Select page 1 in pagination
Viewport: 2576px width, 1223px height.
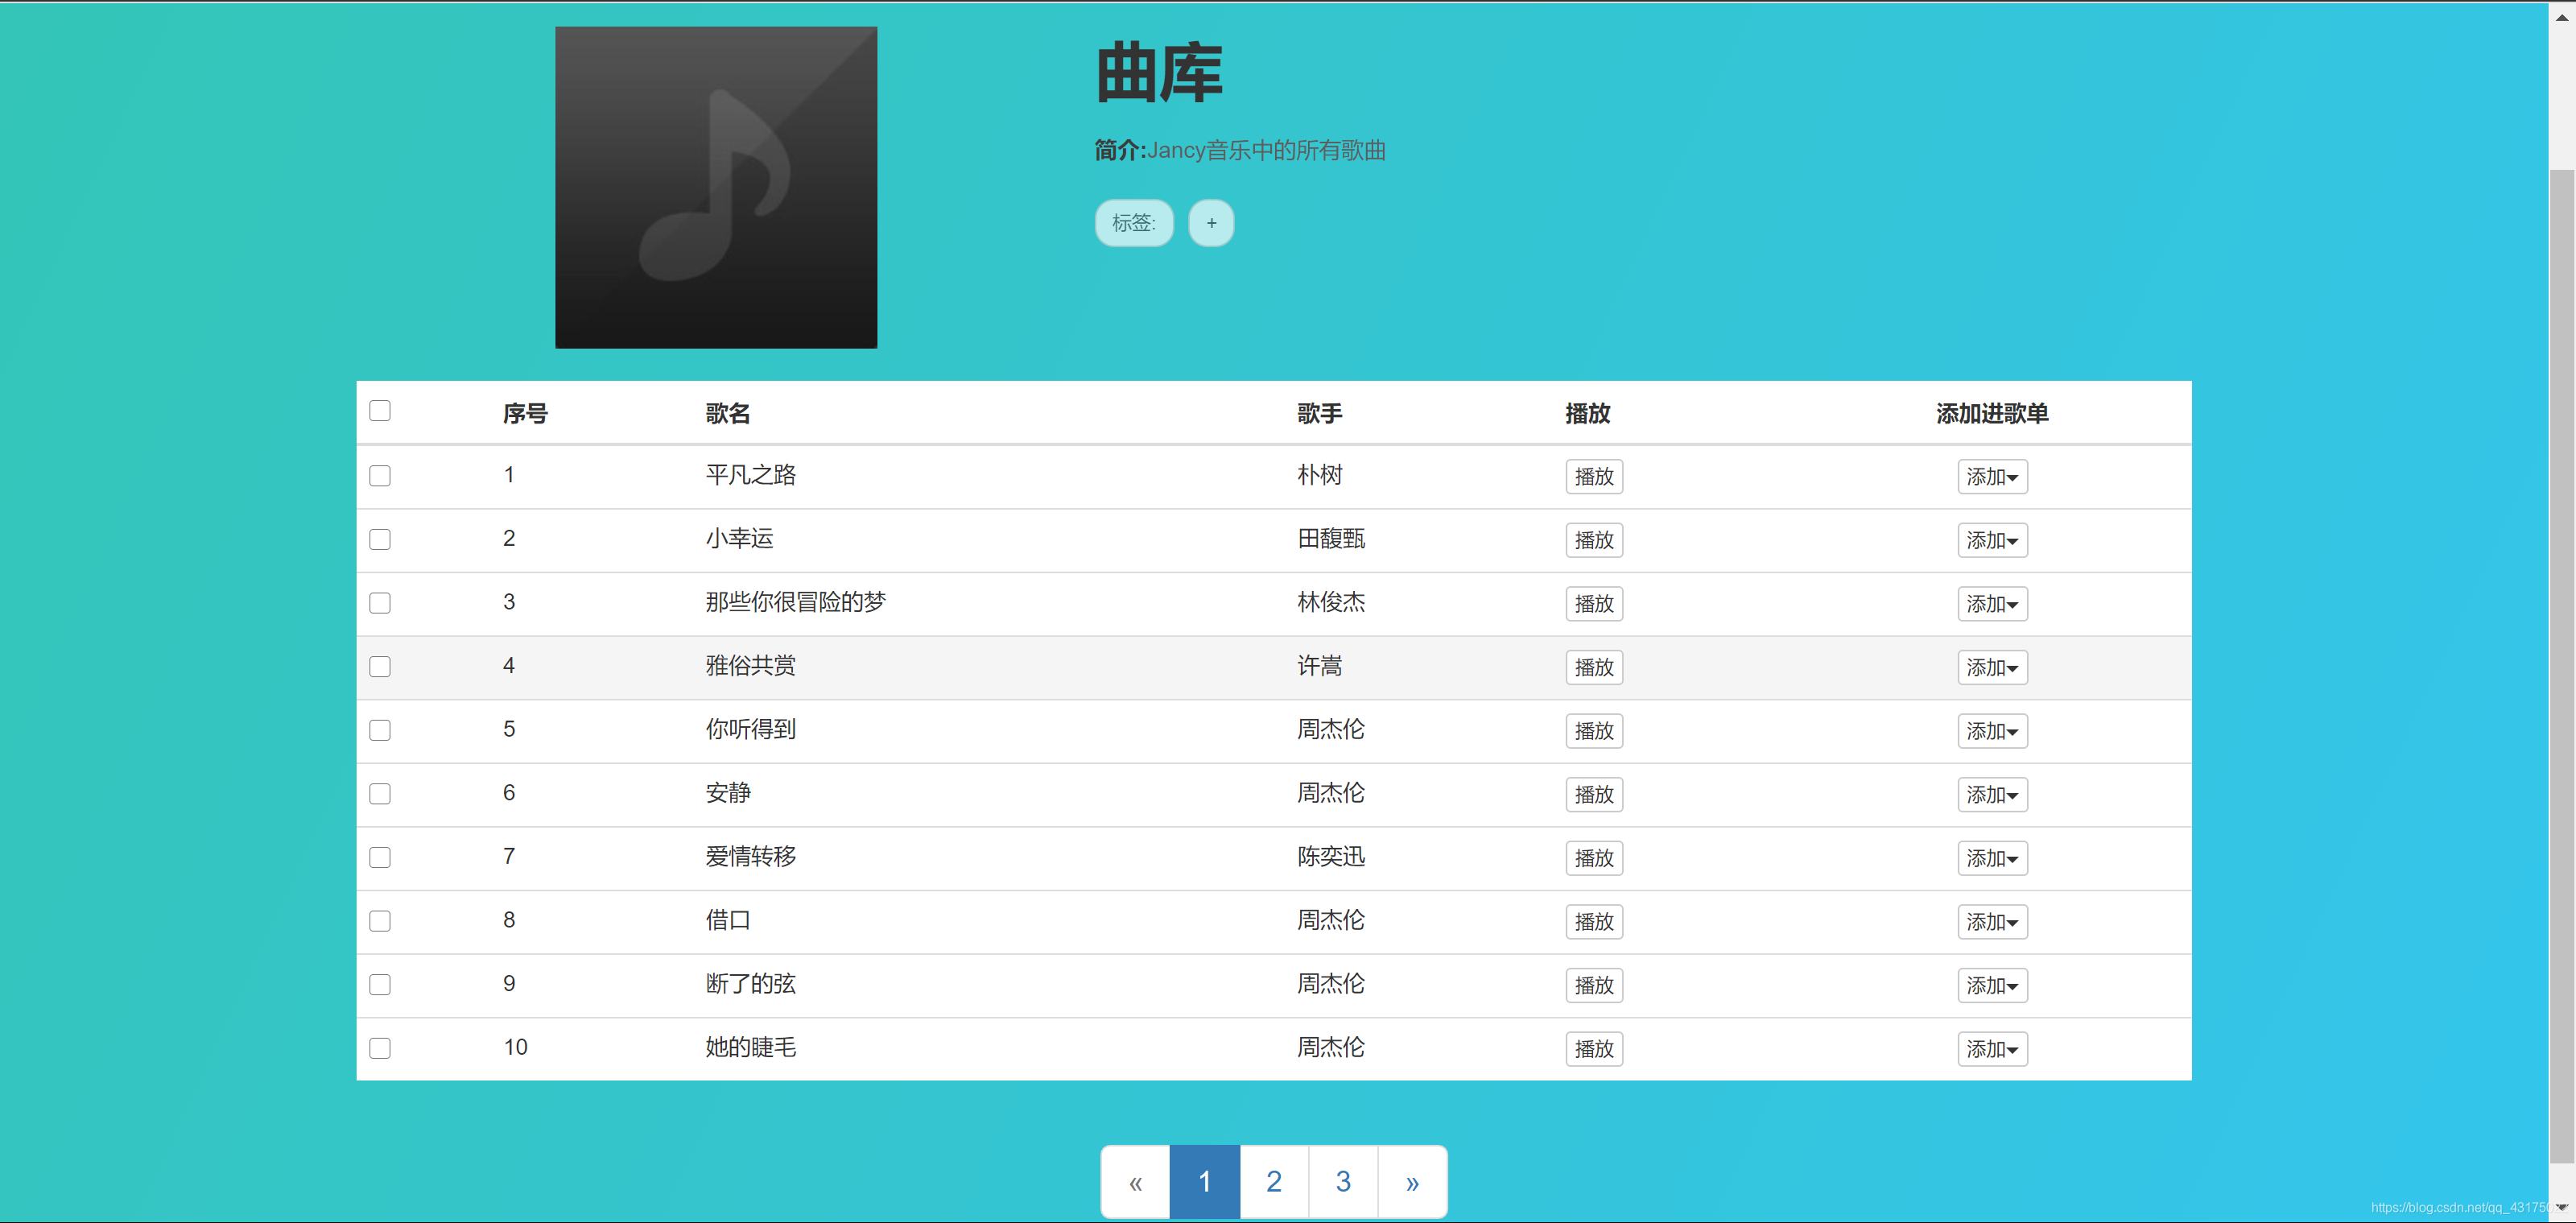[1205, 1182]
